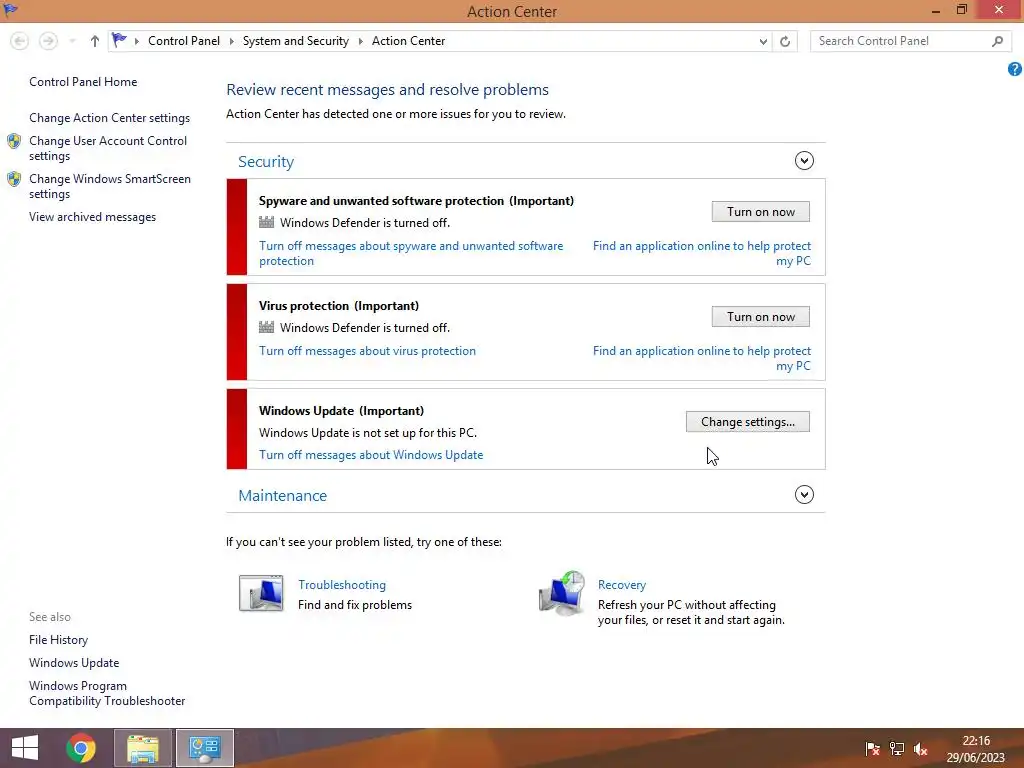Turn off messages about spyware protection

coord(411,253)
